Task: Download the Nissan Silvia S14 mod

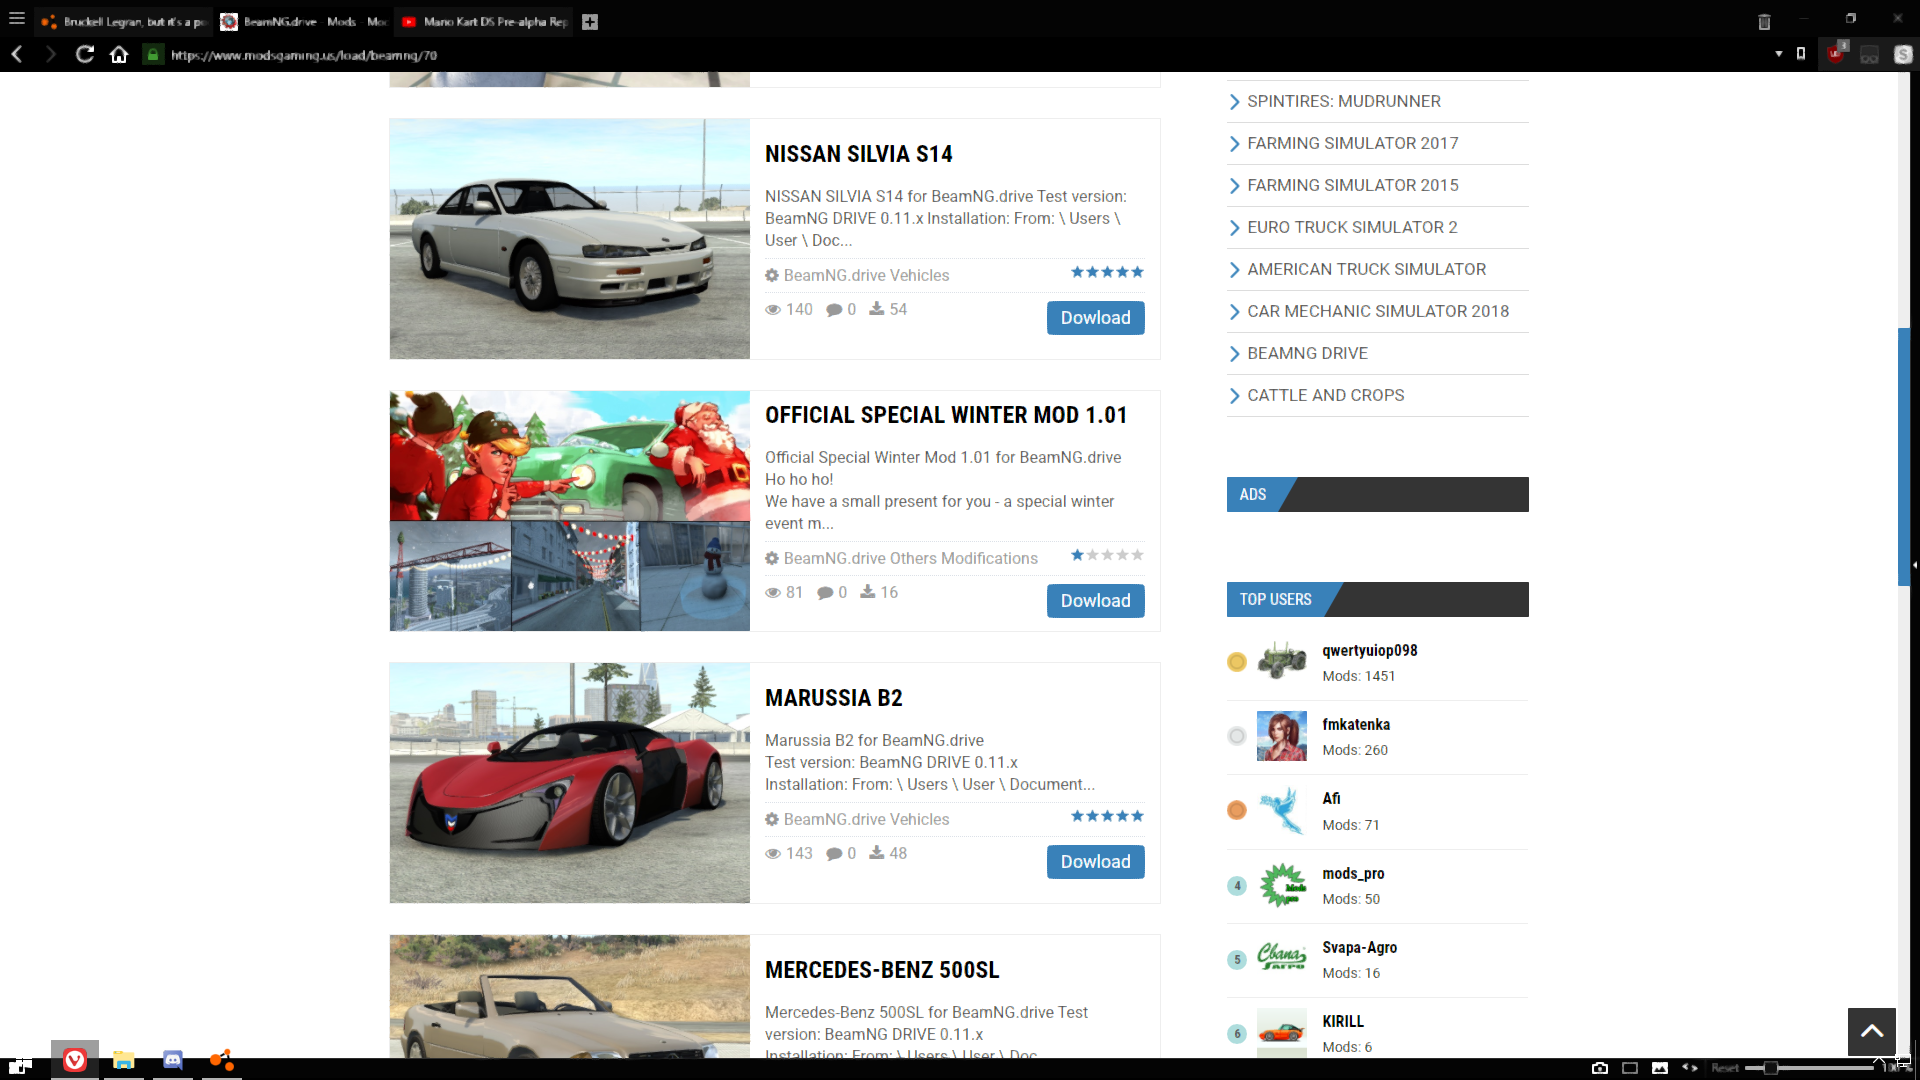Action: 1095,318
